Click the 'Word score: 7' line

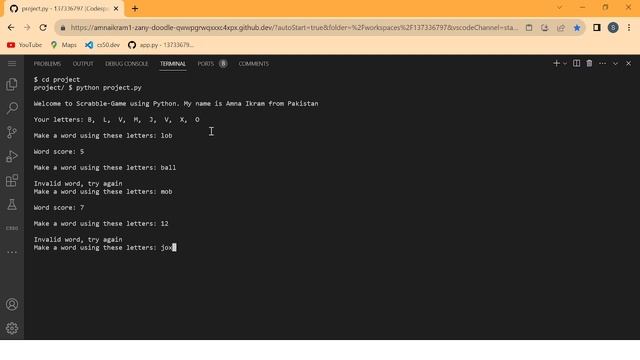(x=59, y=208)
